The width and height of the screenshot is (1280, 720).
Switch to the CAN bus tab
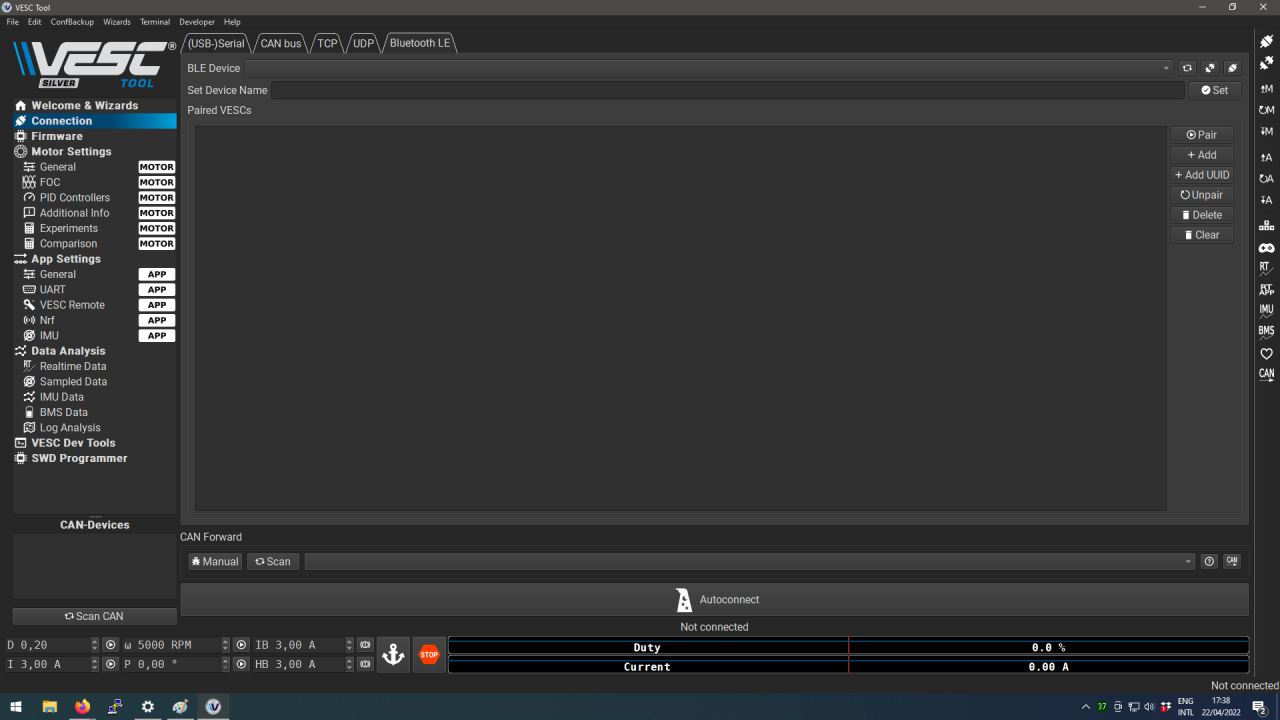click(281, 43)
